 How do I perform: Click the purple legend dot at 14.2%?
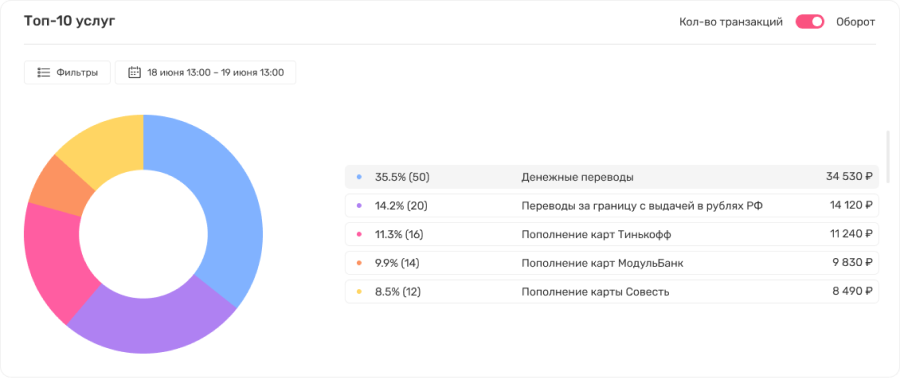[359, 206]
